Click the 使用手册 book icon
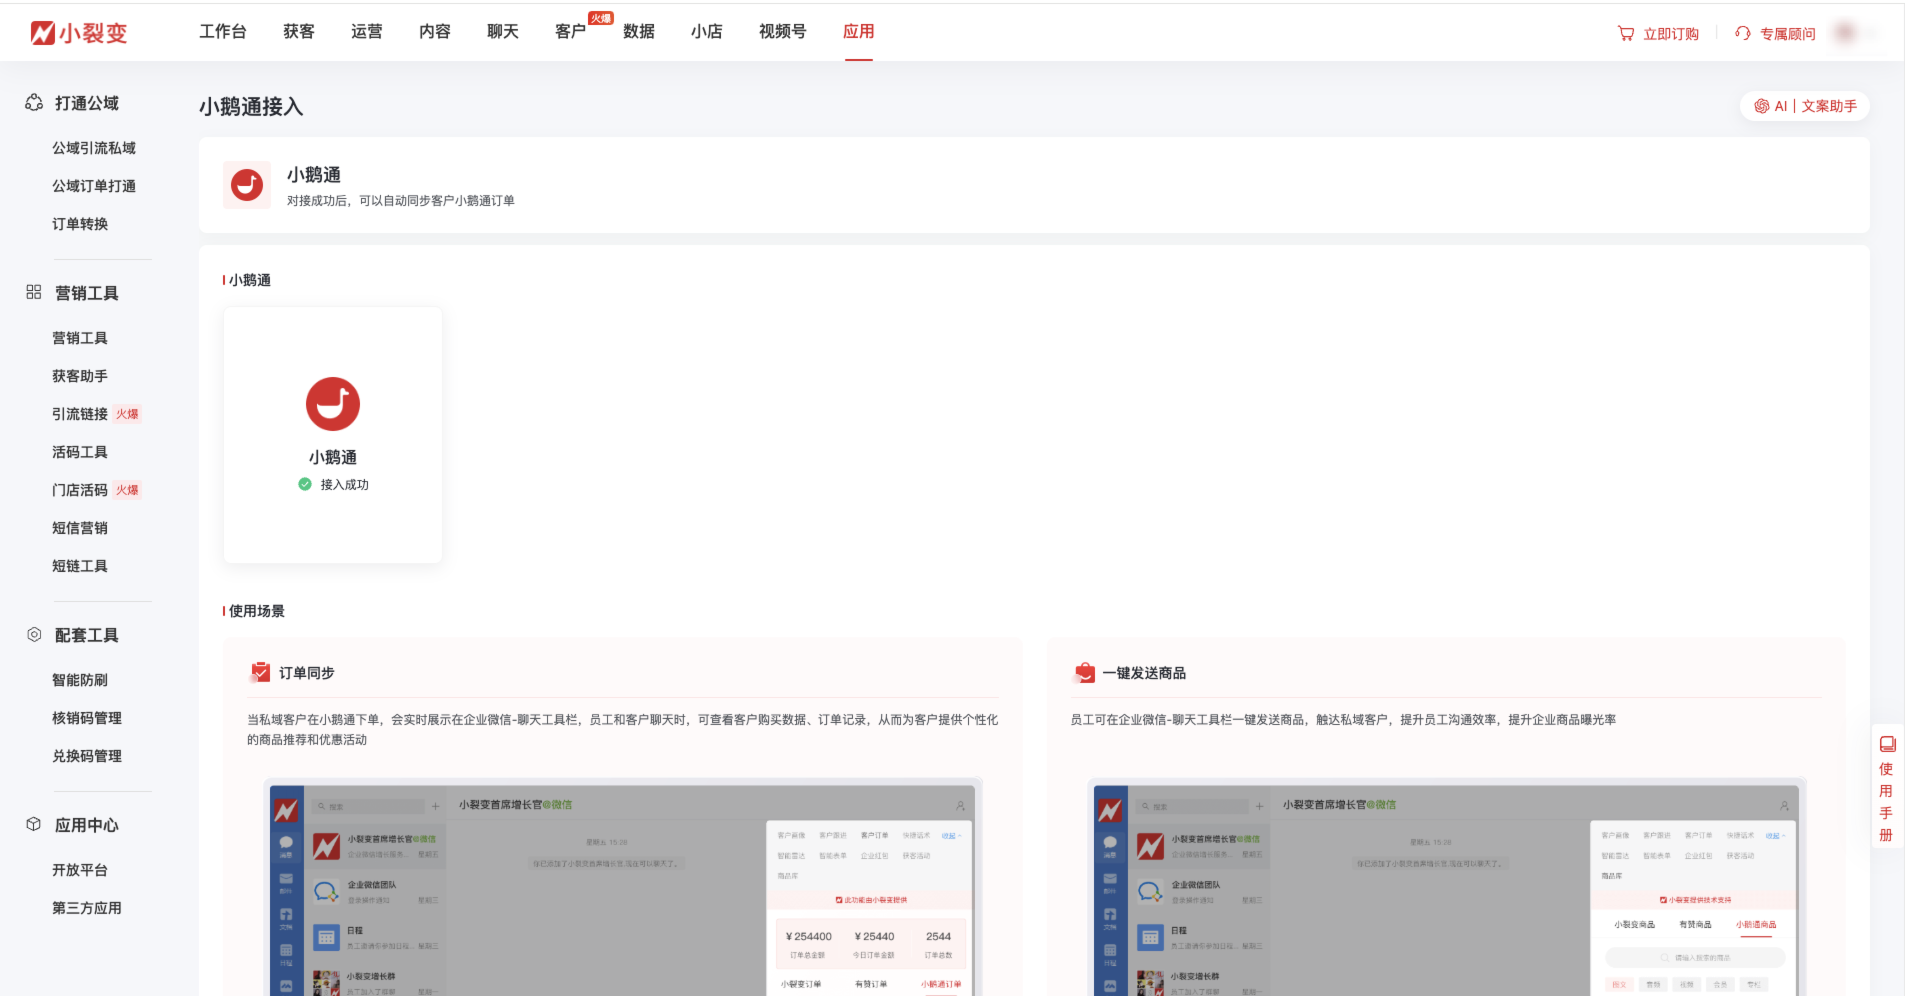Viewport: 1905px width, 996px height. (x=1887, y=744)
